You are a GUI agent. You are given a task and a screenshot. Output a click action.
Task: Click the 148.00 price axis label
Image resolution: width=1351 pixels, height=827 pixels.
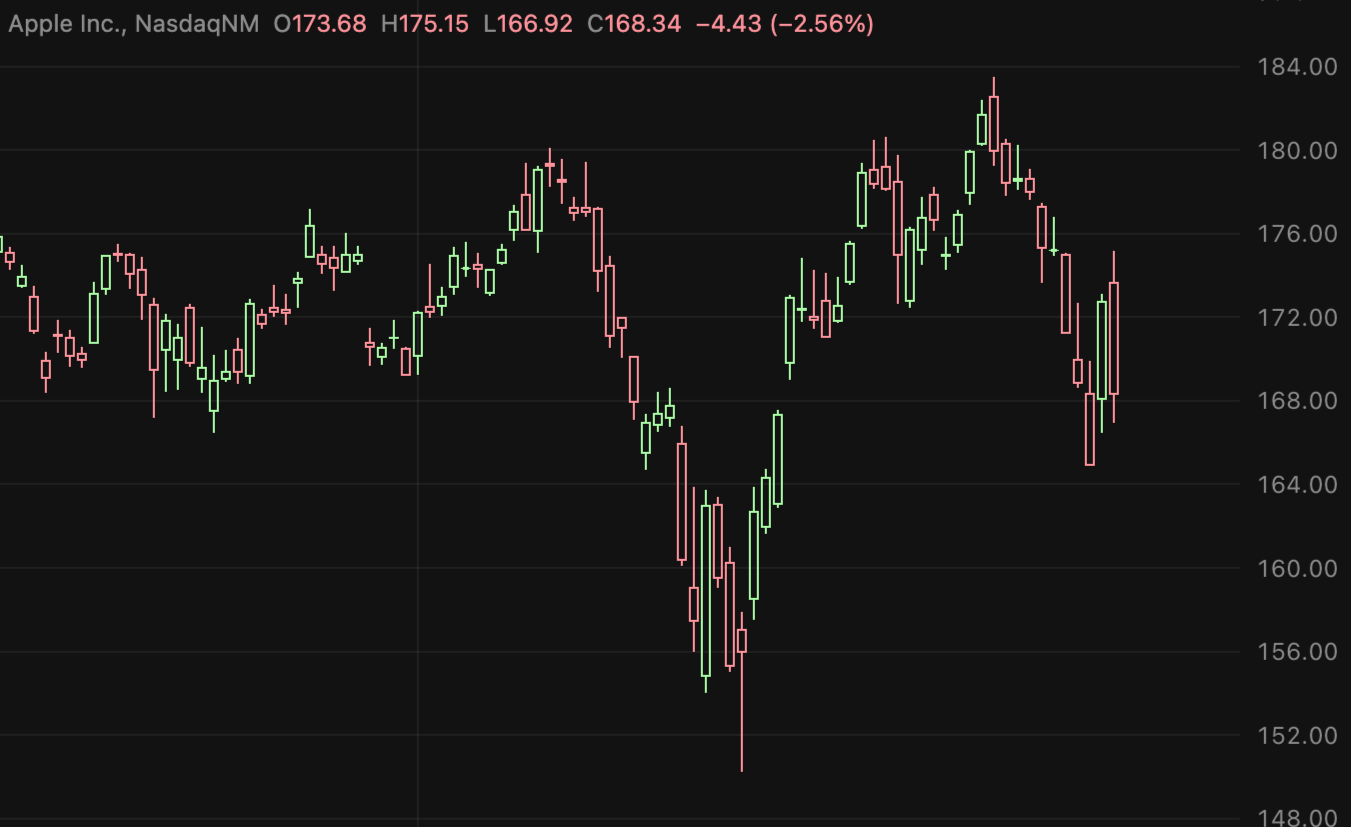click(1297, 818)
